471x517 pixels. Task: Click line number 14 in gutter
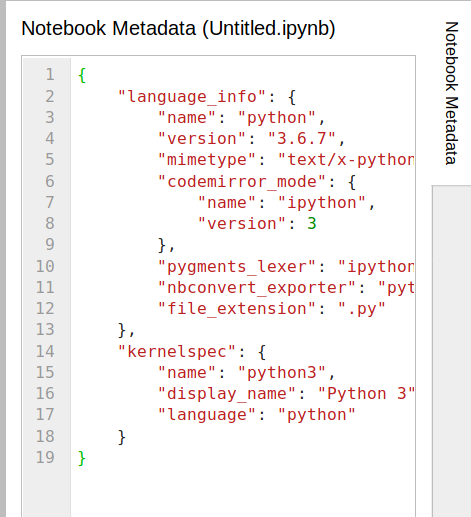(x=45, y=351)
